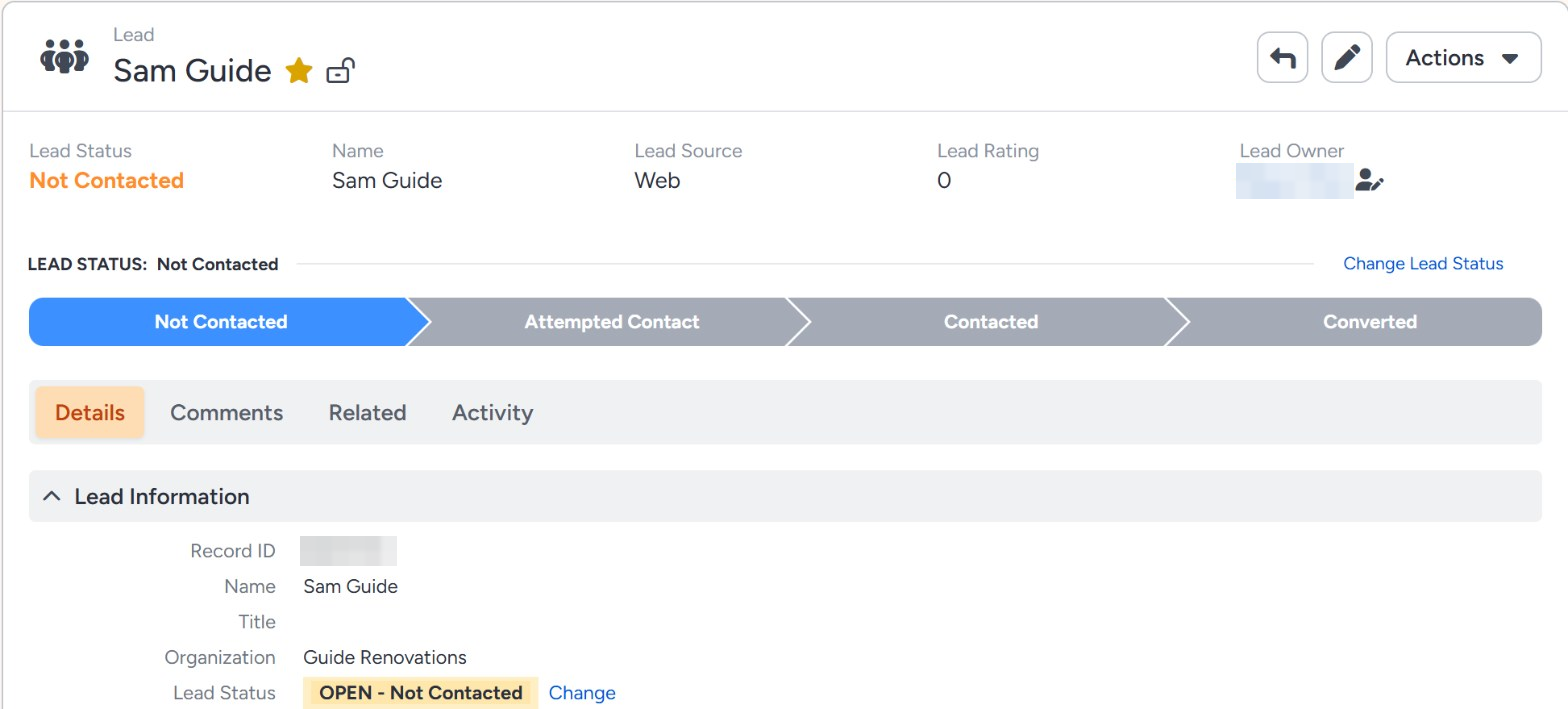Click the orange Not Contacted status text

[x=107, y=181]
